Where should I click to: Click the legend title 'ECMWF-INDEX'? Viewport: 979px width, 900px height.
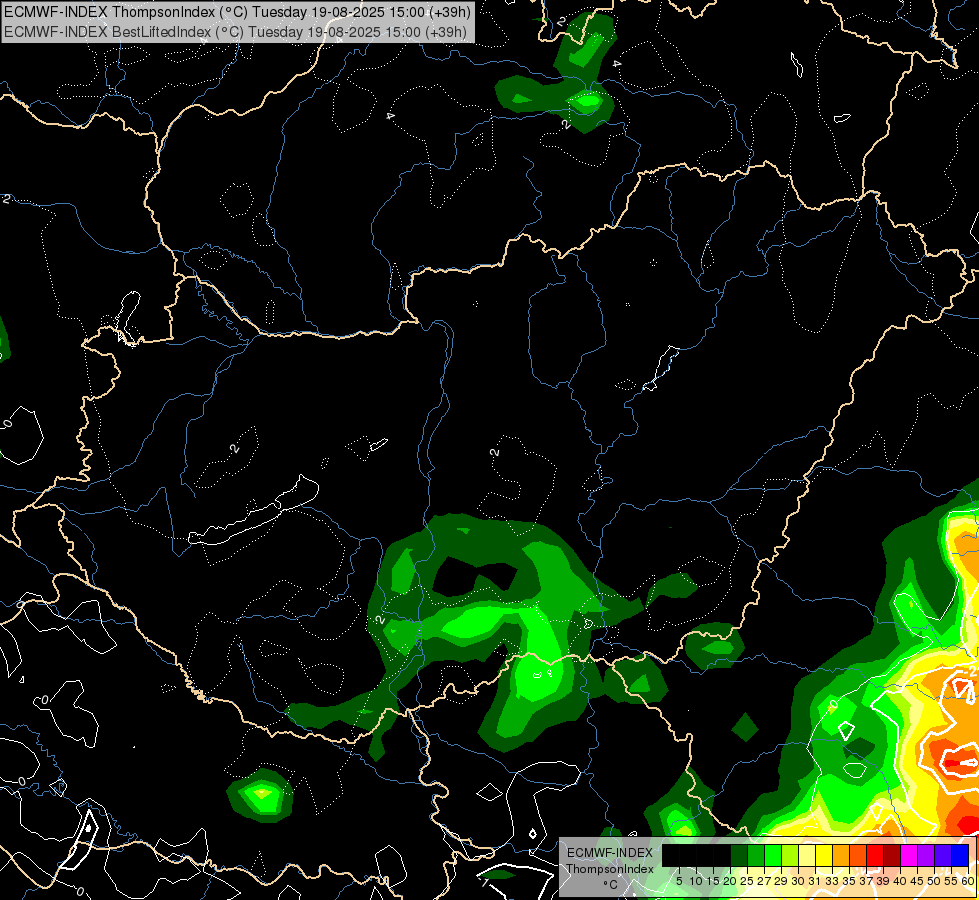[x=610, y=853]
